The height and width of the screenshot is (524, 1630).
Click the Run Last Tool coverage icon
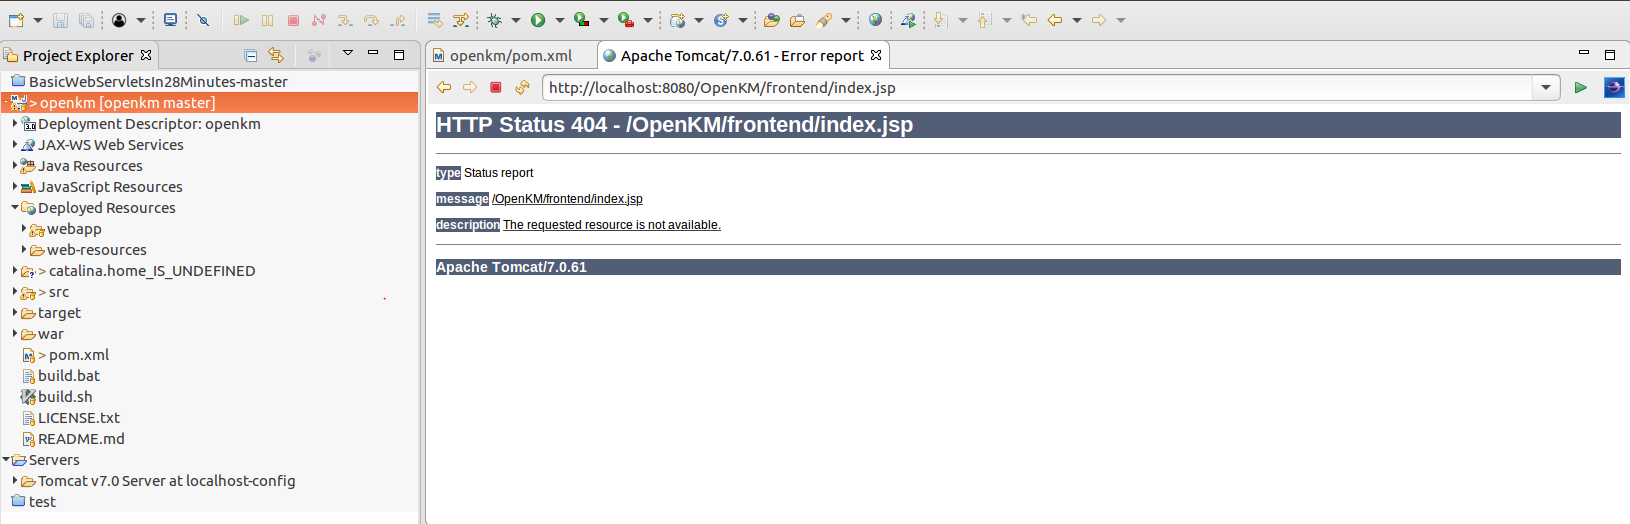[x=581, y=20]
